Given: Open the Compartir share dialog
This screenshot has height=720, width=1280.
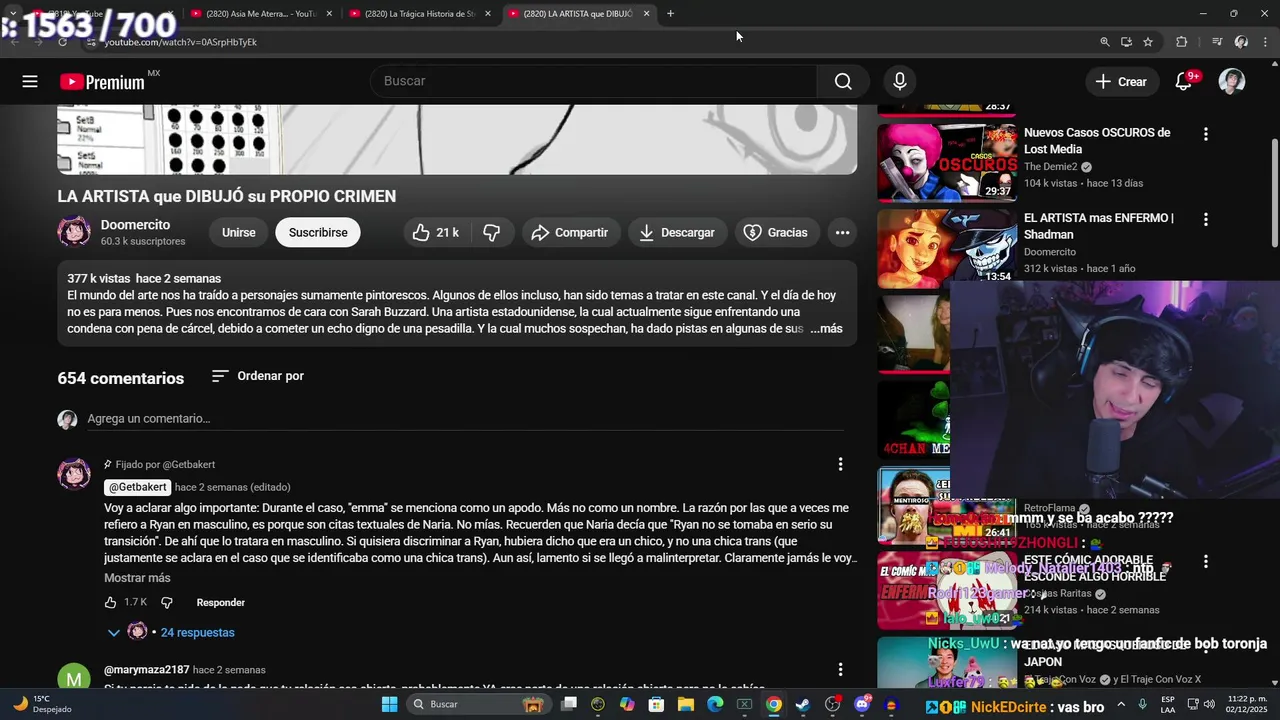Looking at the screenshot, I should click(569, 232).
